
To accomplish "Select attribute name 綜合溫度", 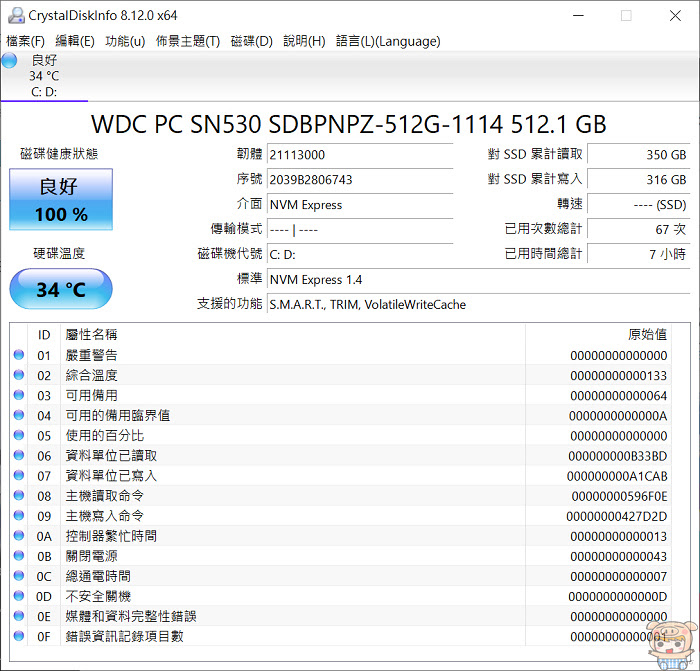I will [x=92, y=375].
